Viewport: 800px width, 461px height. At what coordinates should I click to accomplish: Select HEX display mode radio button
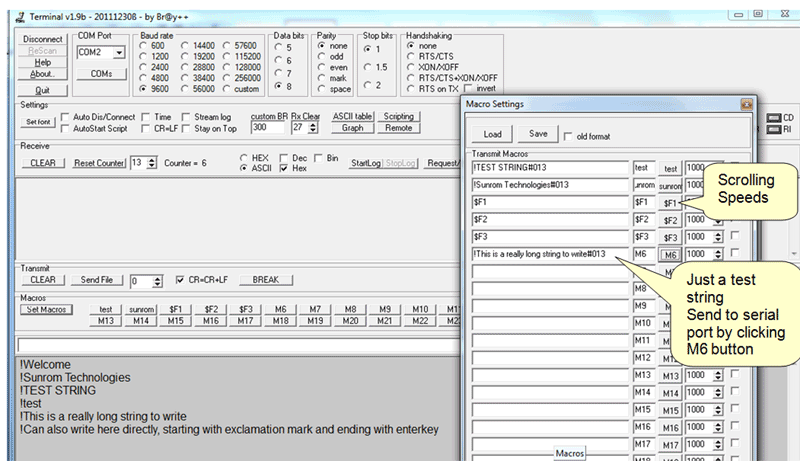click(244, 158)
